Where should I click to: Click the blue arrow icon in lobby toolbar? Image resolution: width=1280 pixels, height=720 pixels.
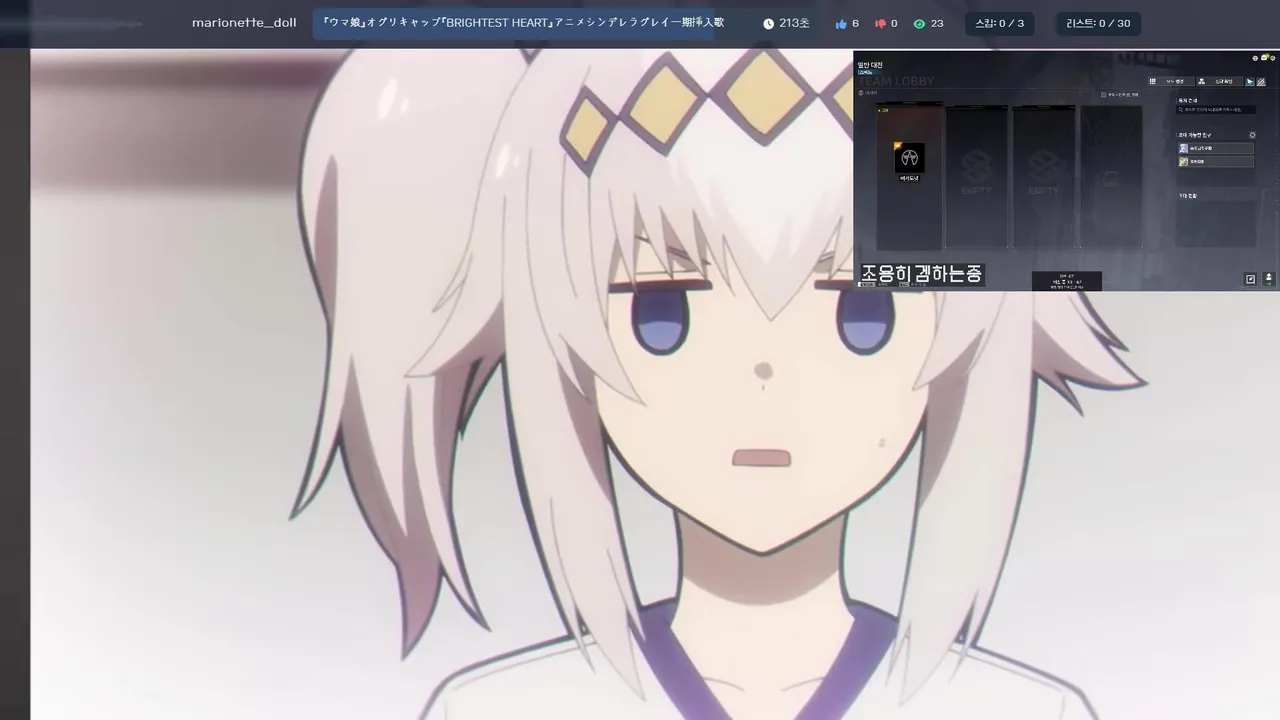pos(1250,81)
